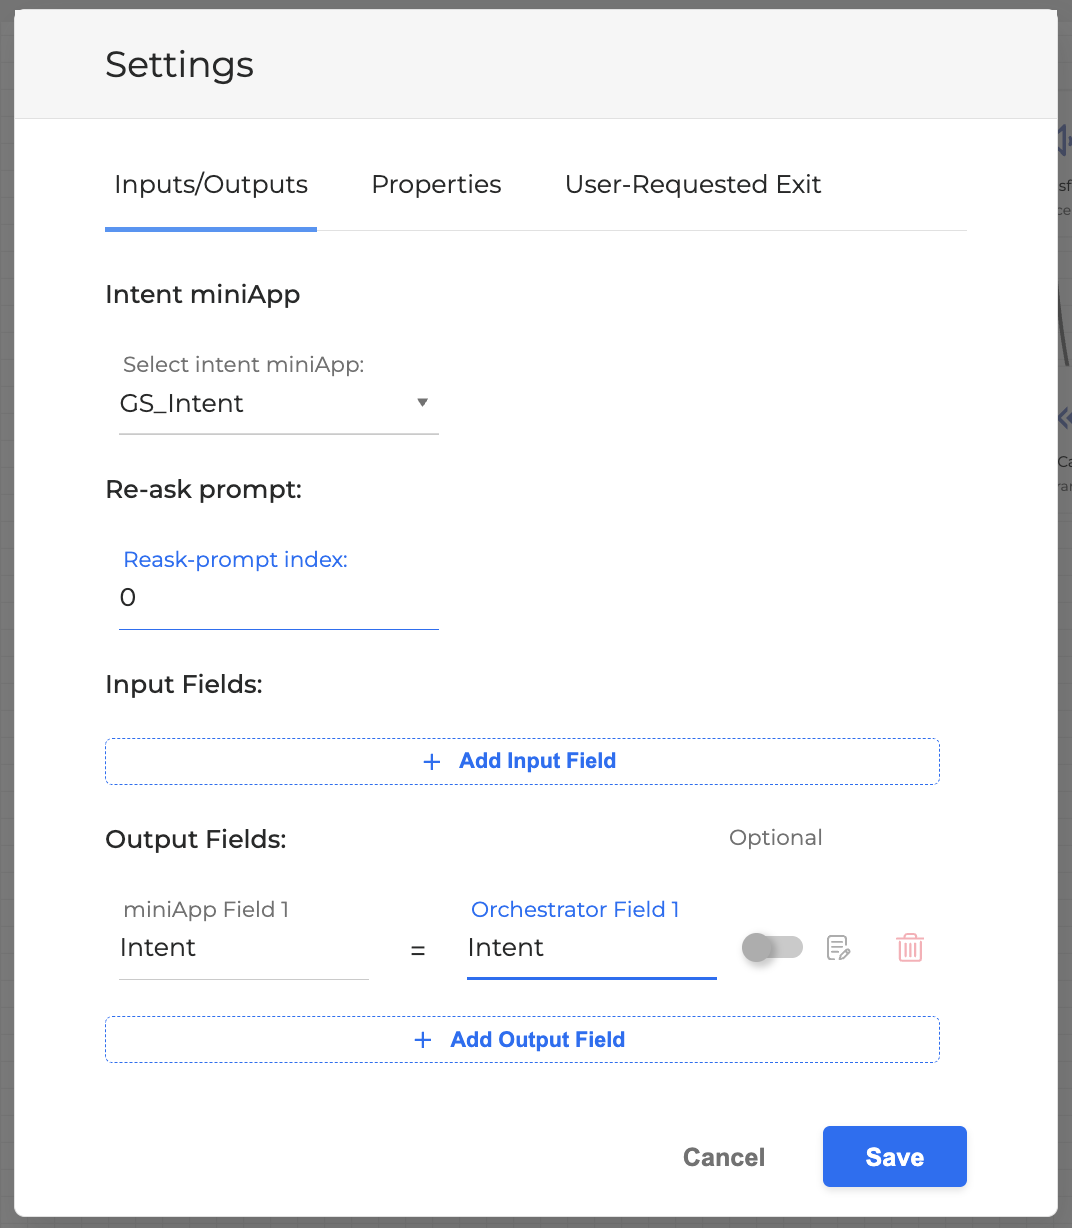
Task: Expand the GS_Intent dropdown arrow
Action: point(422,403)
